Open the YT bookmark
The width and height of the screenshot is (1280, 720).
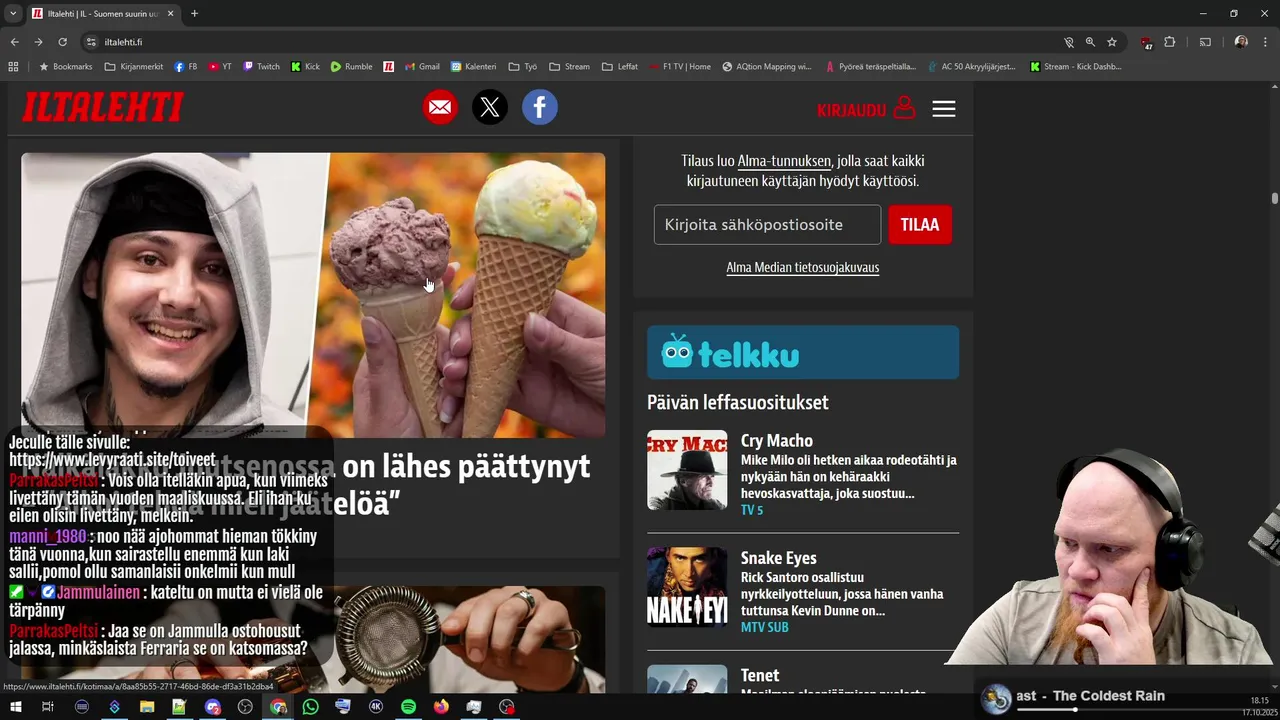[220, 67]
